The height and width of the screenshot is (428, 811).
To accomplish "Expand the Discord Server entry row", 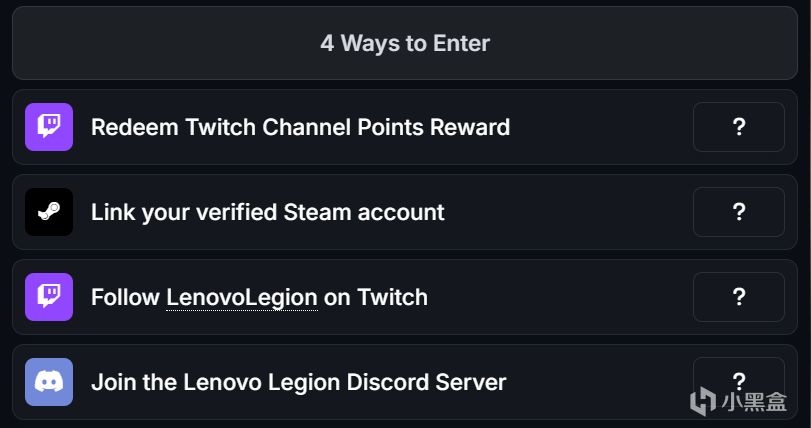I will point(600,382).
